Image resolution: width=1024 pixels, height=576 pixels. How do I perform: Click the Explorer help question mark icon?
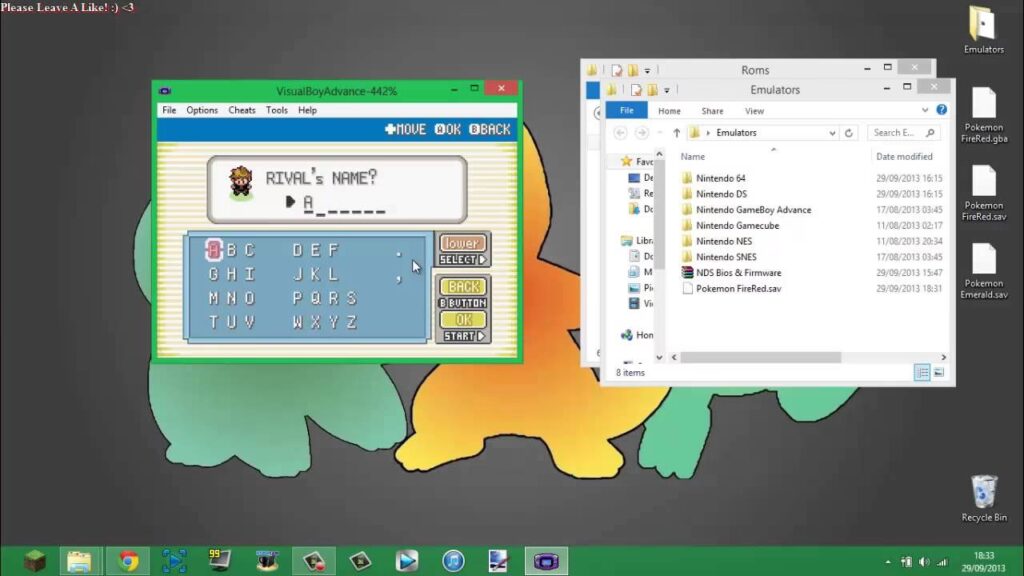coord(941,110)
